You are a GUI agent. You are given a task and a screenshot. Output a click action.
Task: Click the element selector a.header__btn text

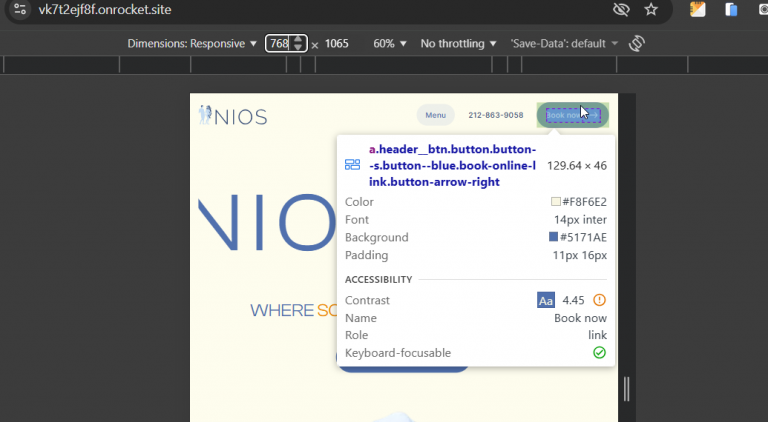click(452, 165)
